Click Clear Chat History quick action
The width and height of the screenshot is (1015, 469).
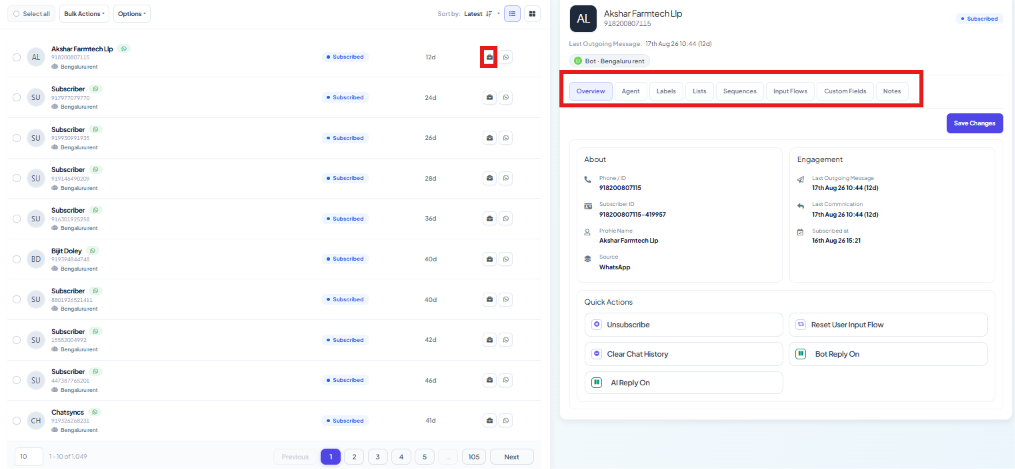point(684,354)
